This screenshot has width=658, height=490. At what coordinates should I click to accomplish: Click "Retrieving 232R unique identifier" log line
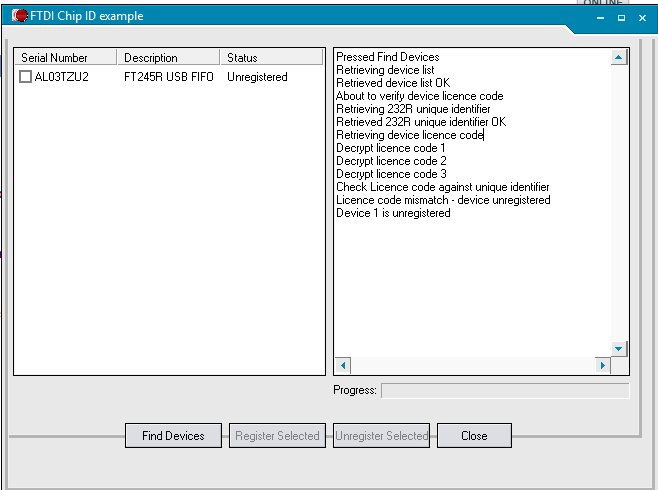tap(413, 109)
